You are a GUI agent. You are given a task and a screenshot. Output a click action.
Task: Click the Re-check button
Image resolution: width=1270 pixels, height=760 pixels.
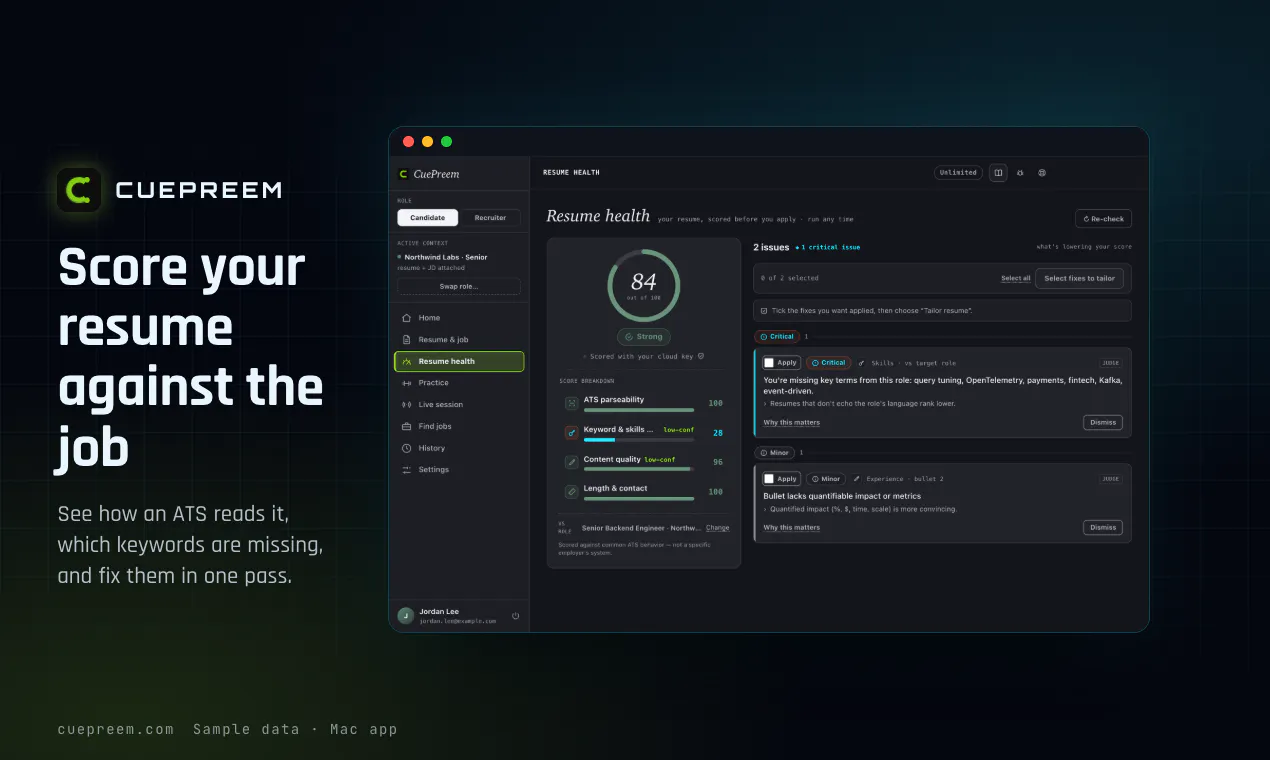pos(1104,219)
